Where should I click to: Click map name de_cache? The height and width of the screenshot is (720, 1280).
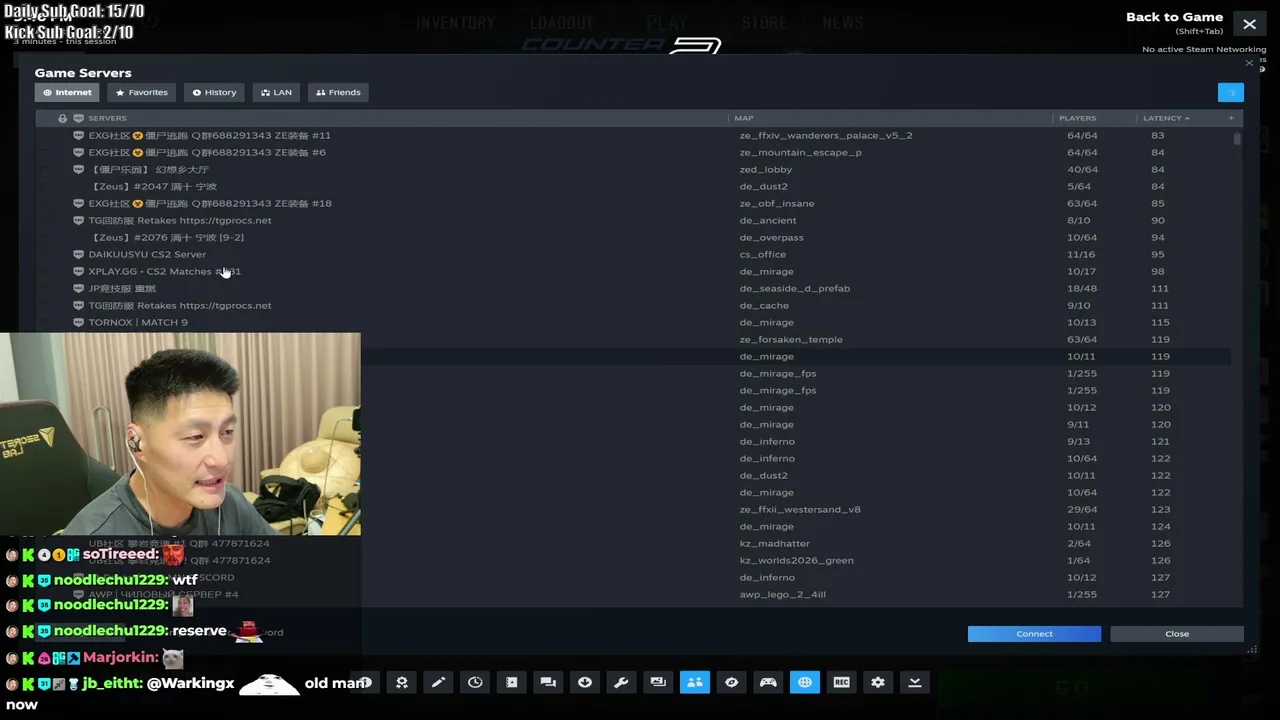764,305
